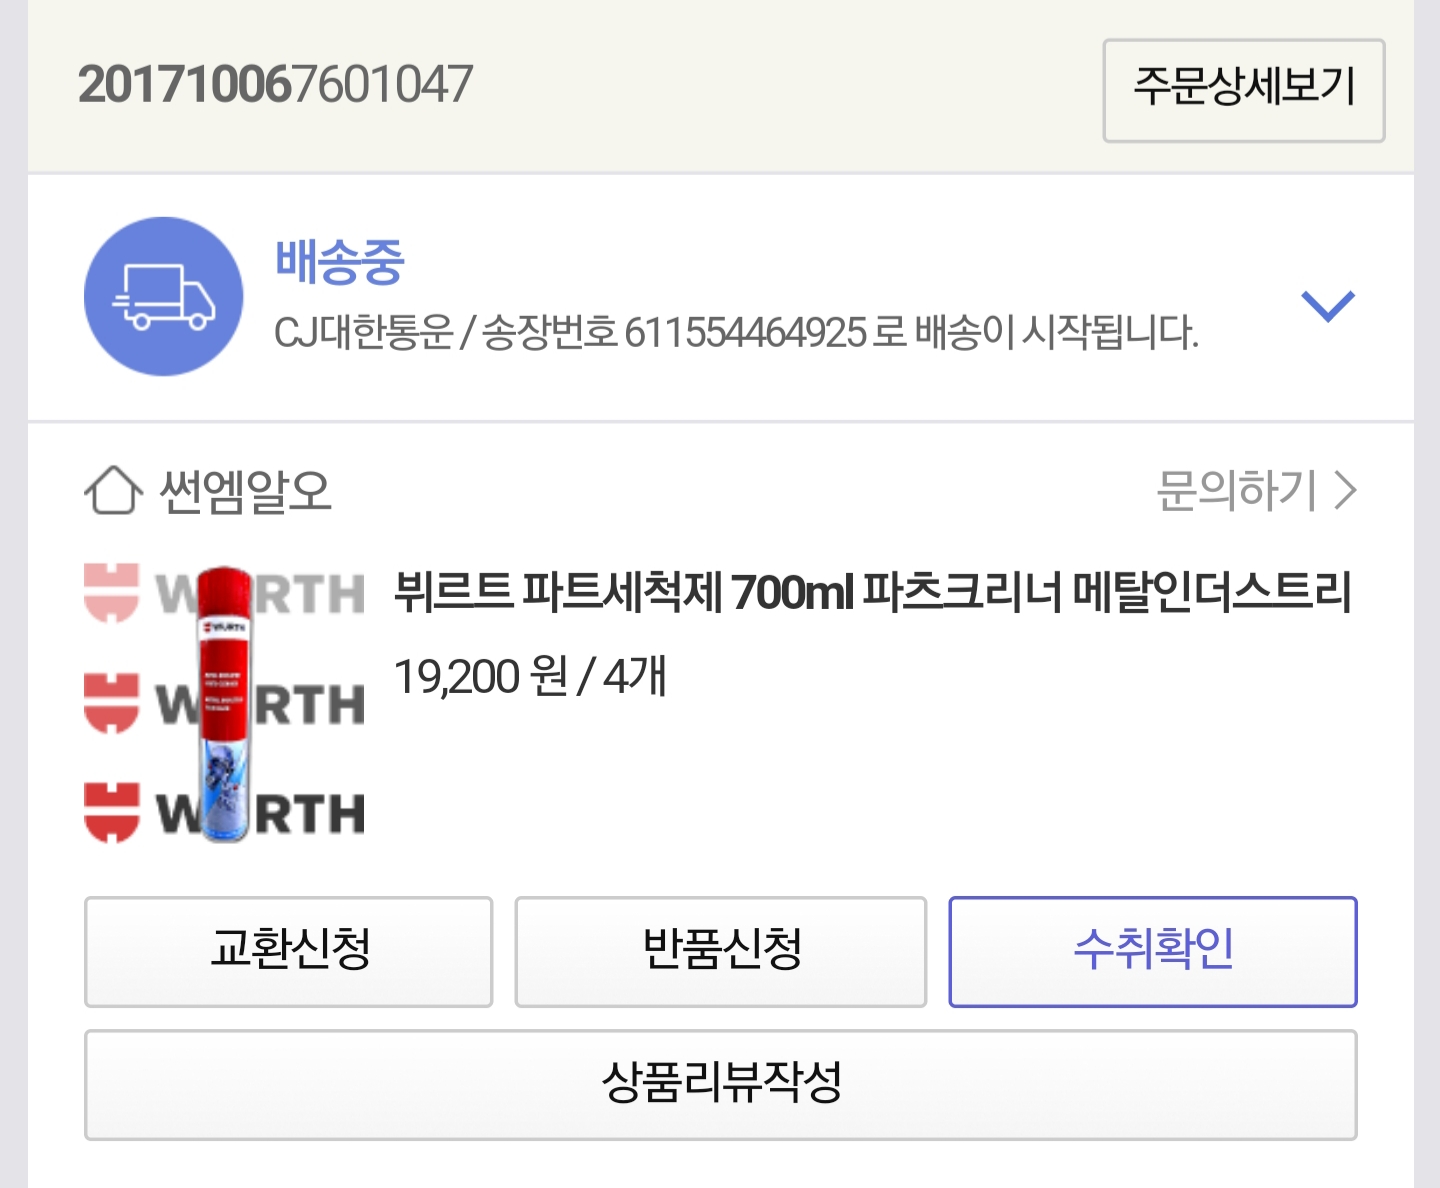Open the Würth spray can product thumbnail
The height and width of the screenshot is (1188, 1440).
click(225, 704)
